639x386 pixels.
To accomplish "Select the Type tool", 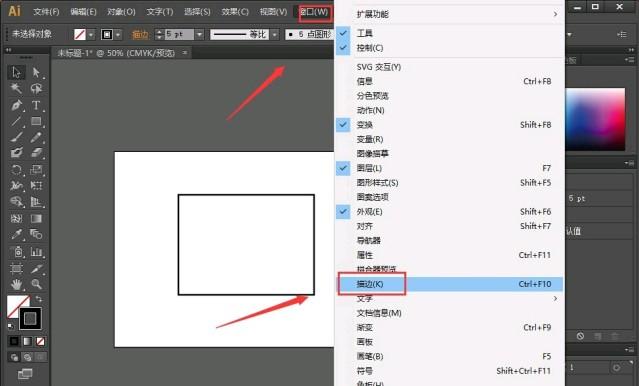I will click(x=36, y=105).
